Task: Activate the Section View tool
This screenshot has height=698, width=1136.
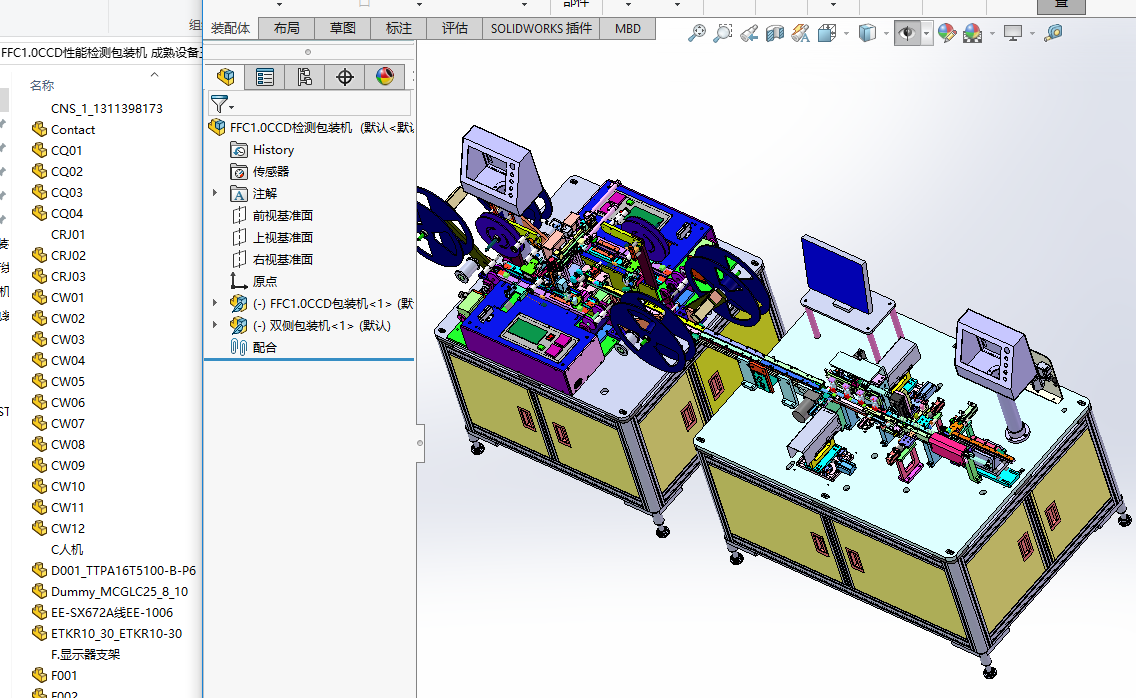Action: pos(774,33)
